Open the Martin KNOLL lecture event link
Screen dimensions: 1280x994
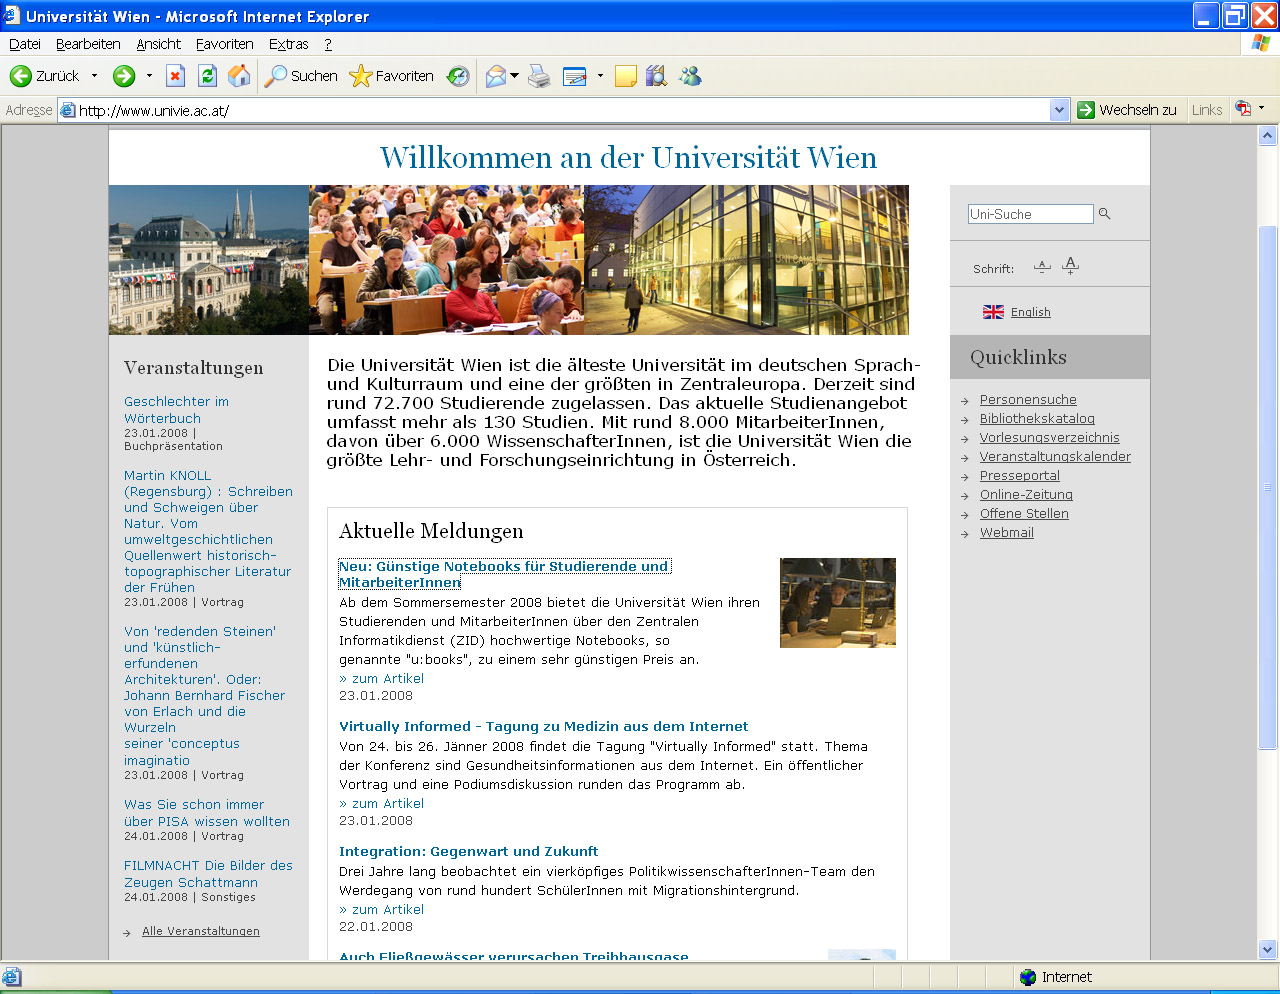(x=208, y=532)
